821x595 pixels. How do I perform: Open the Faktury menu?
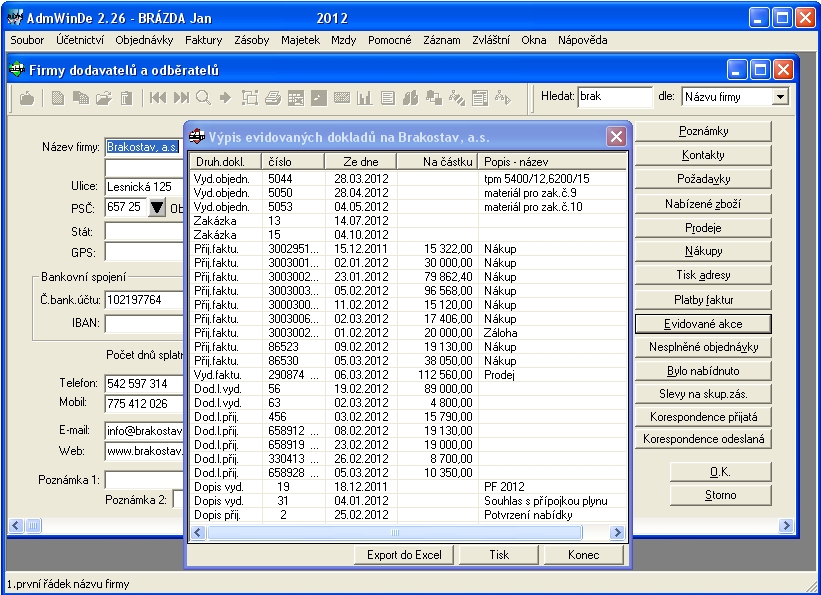(203, 40)
